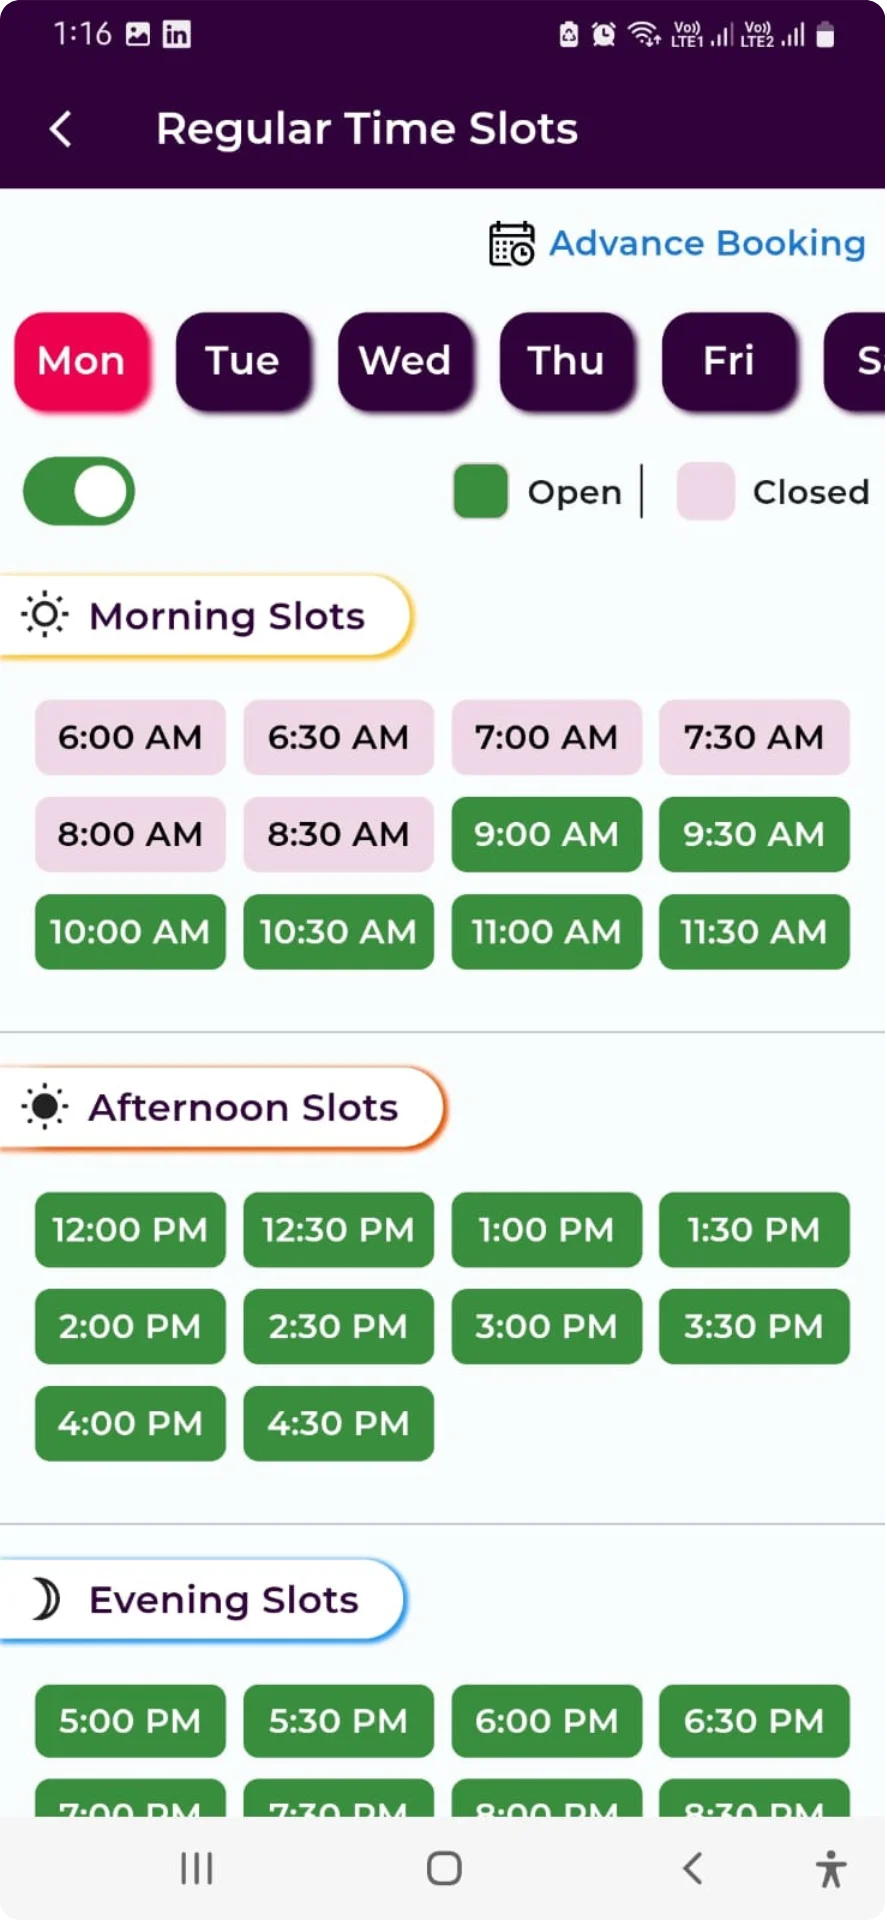Tap the Afternoon Slots section header

point(243,1108)
